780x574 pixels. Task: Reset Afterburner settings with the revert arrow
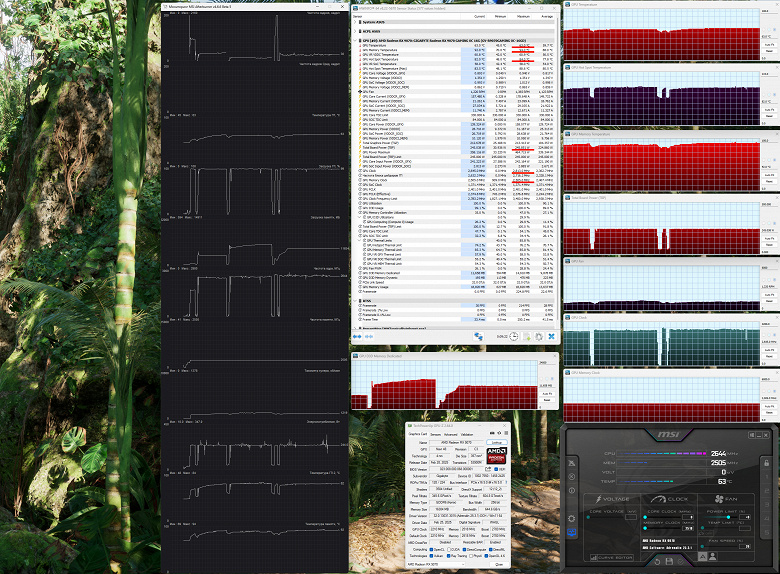pos(658,562)
